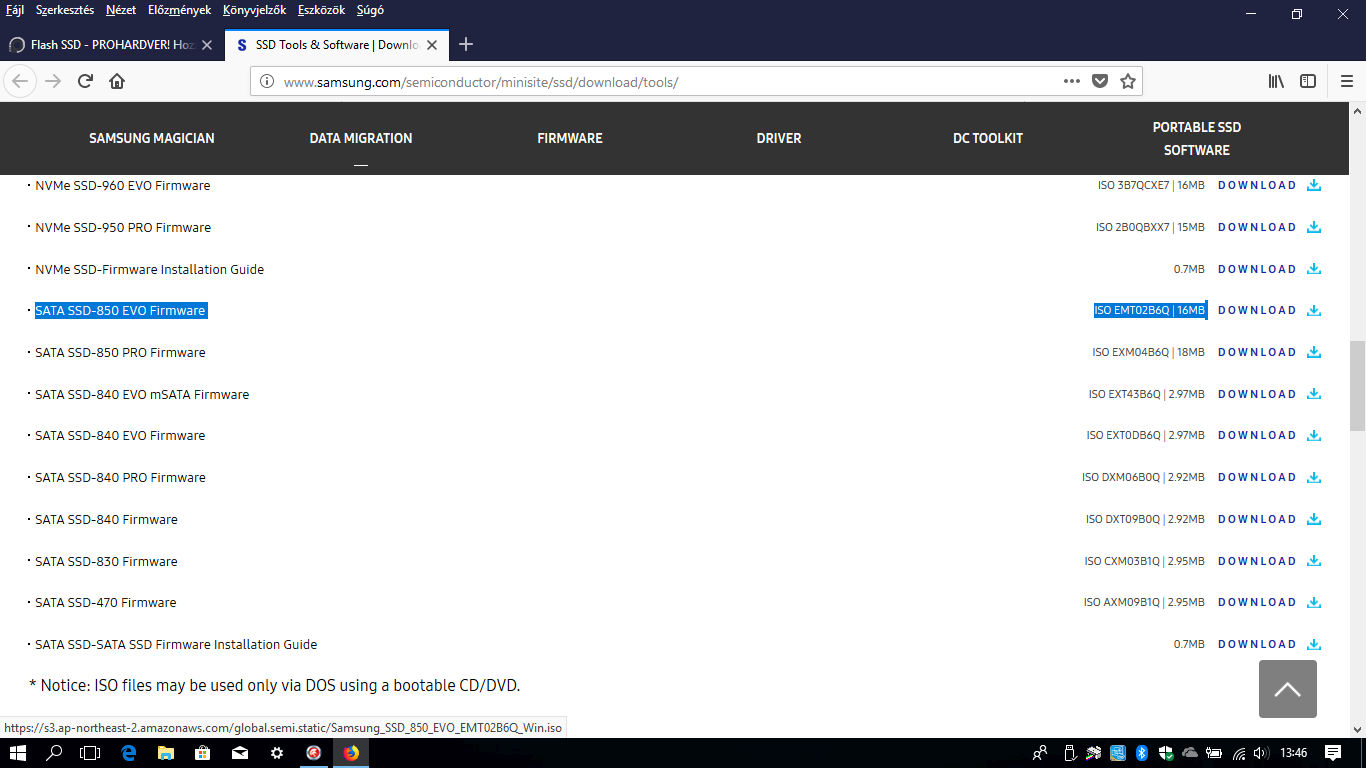Screen dimensions: 1366x768
Task: Open Windows taskbar search
Action: coord(55,753)
